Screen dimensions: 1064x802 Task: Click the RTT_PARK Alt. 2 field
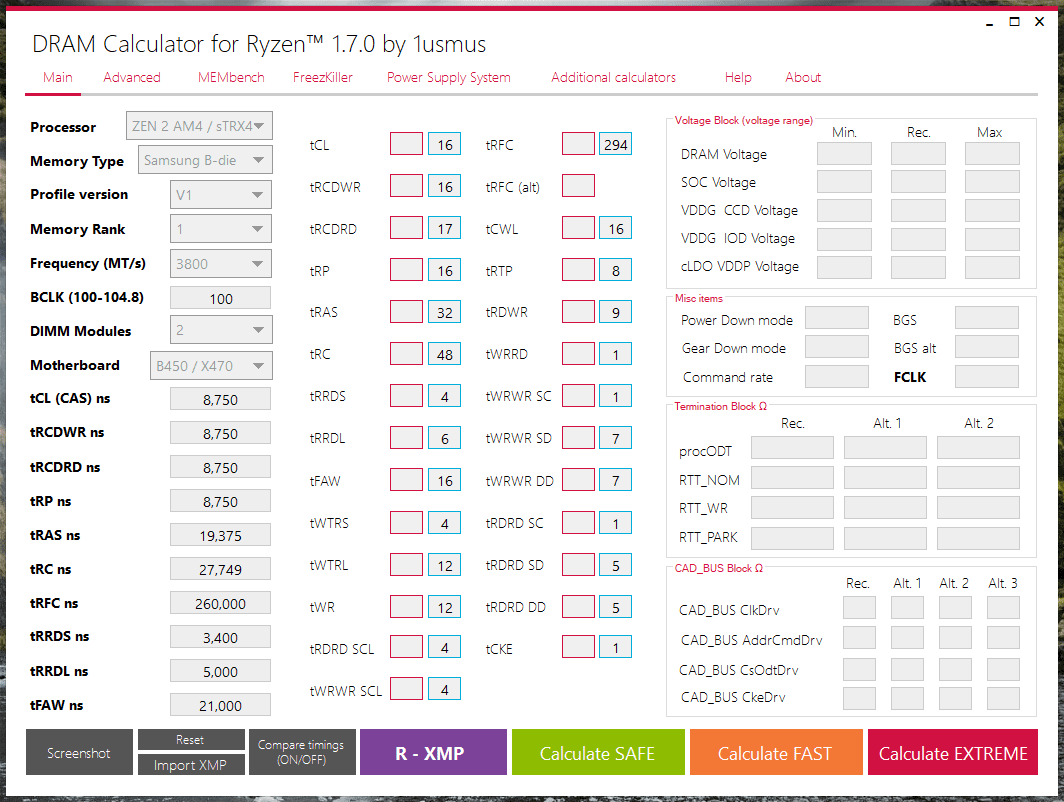(x=978, y=538)
